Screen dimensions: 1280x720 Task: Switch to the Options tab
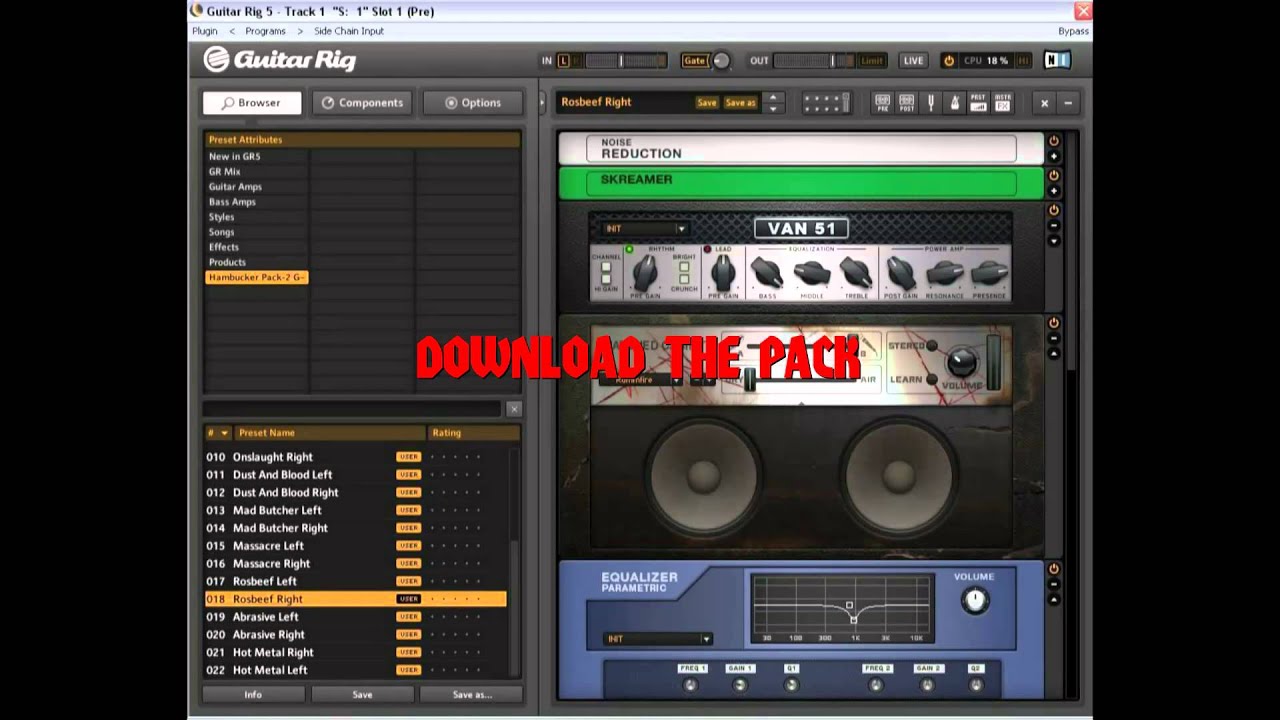pos(472,103)
